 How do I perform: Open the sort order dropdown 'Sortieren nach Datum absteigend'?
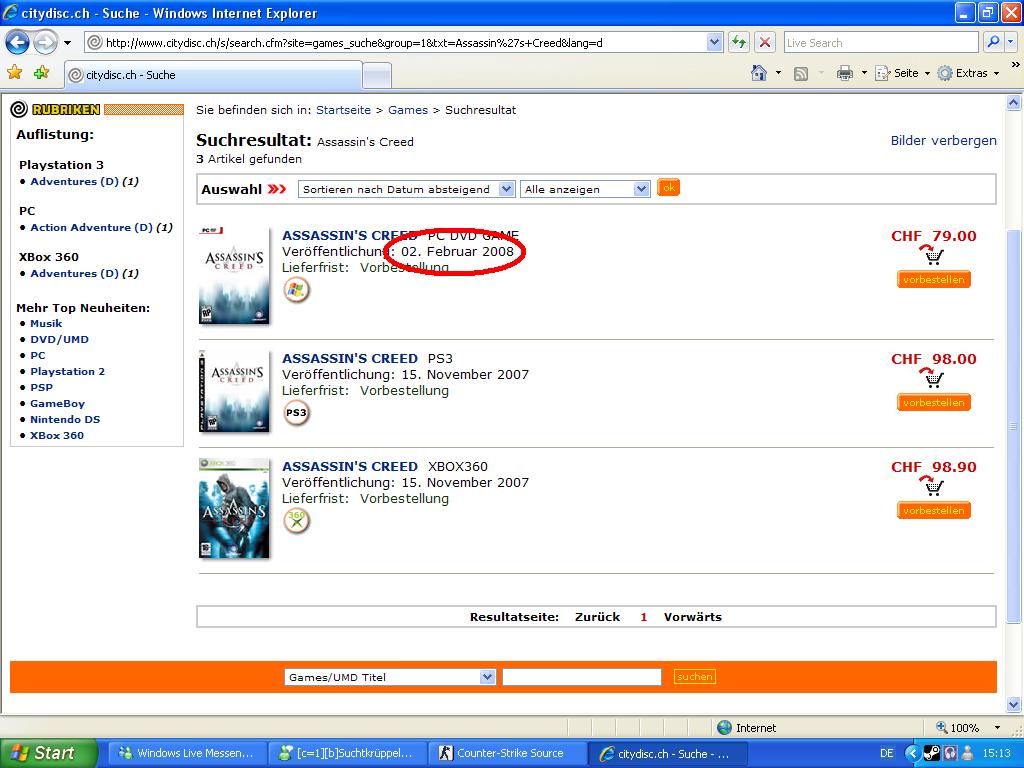pos(406,189)
